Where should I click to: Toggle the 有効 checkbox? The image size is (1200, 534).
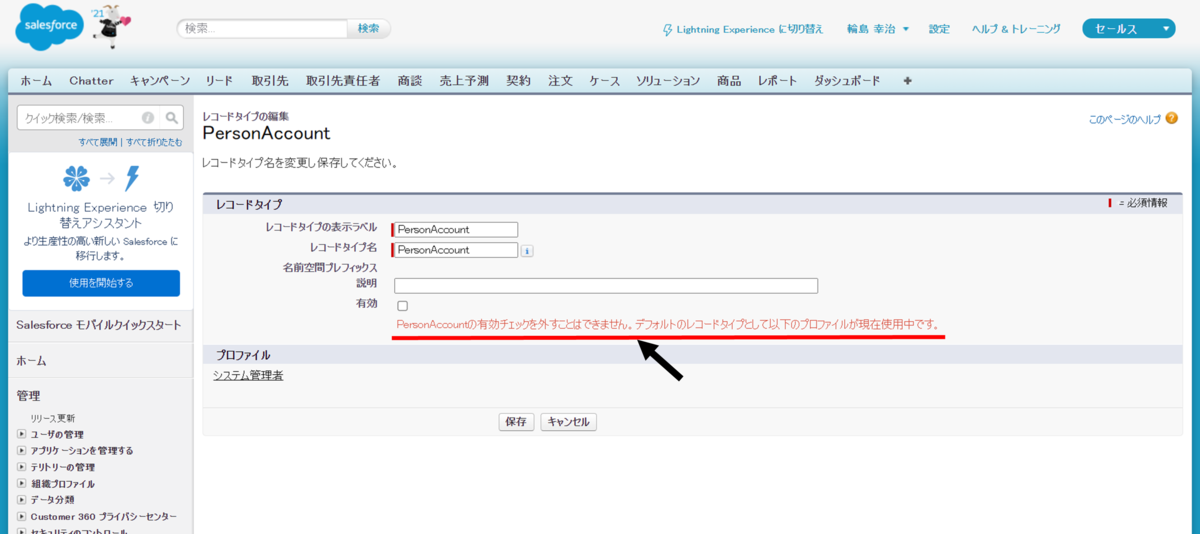click(x=402, y=305)
